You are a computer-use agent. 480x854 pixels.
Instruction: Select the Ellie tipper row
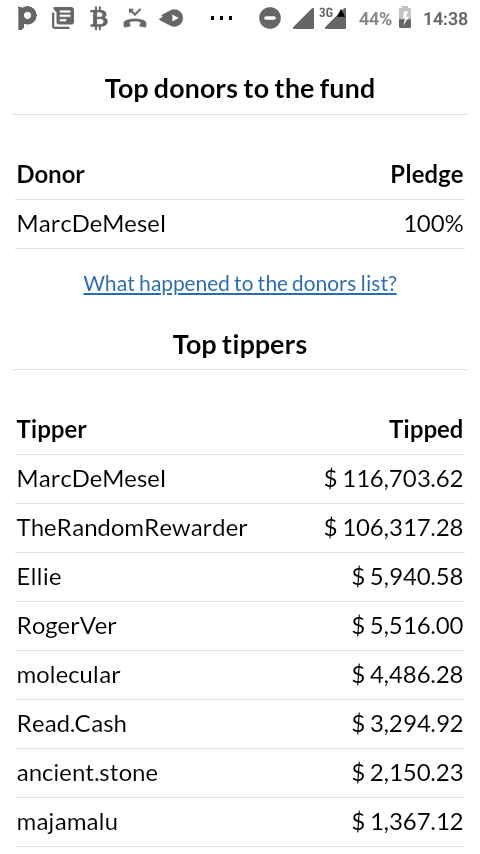pyautogui.click(x=240, y=577)
